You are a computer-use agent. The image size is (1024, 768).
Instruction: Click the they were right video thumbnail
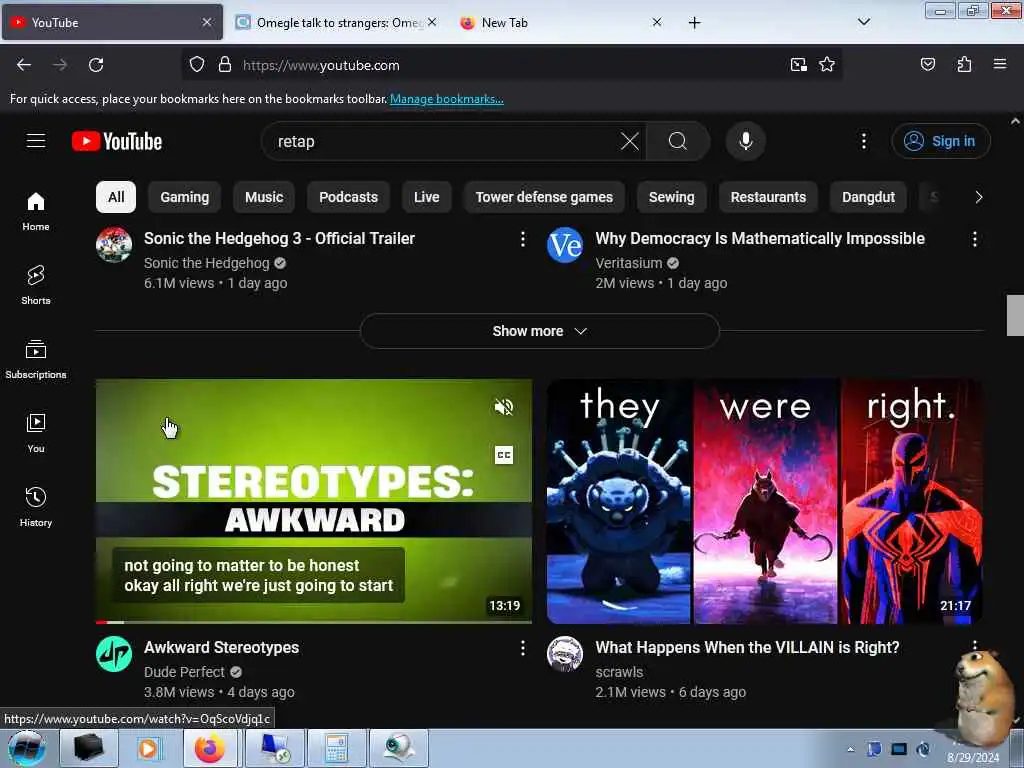(x=765, y=502)
